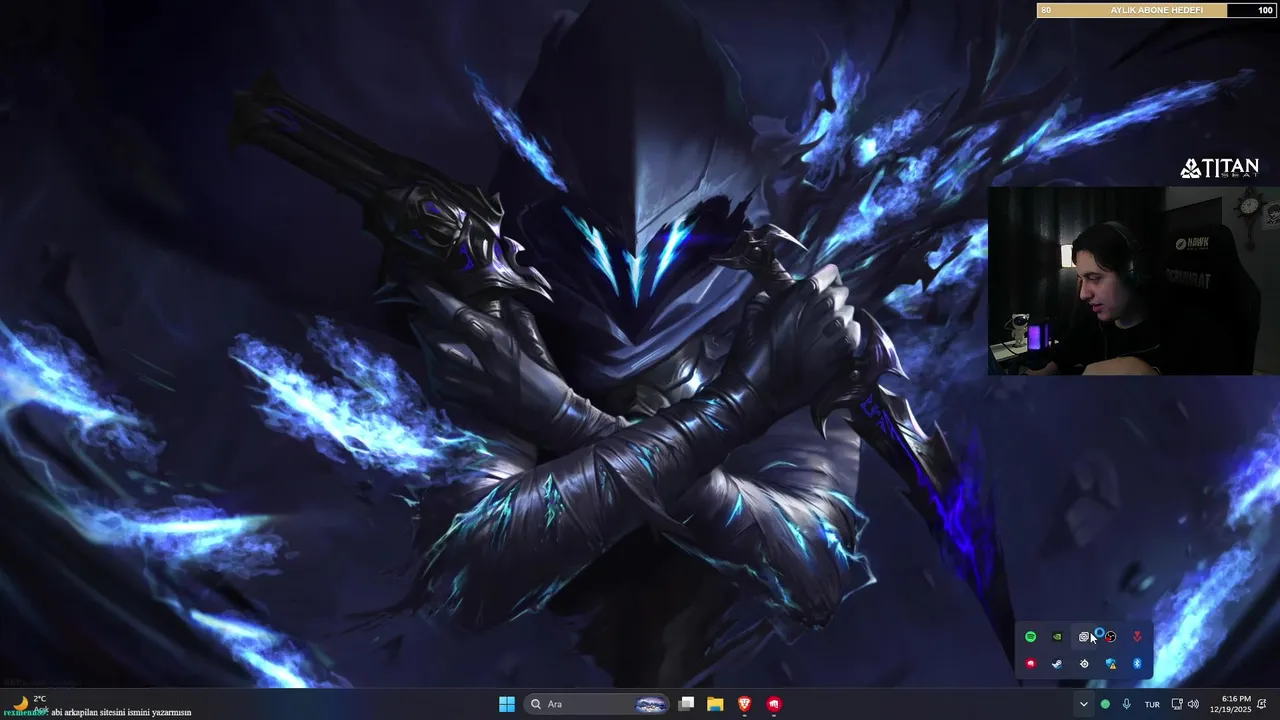Open the red MSI app on the taskbar

[x=774, y=704]
